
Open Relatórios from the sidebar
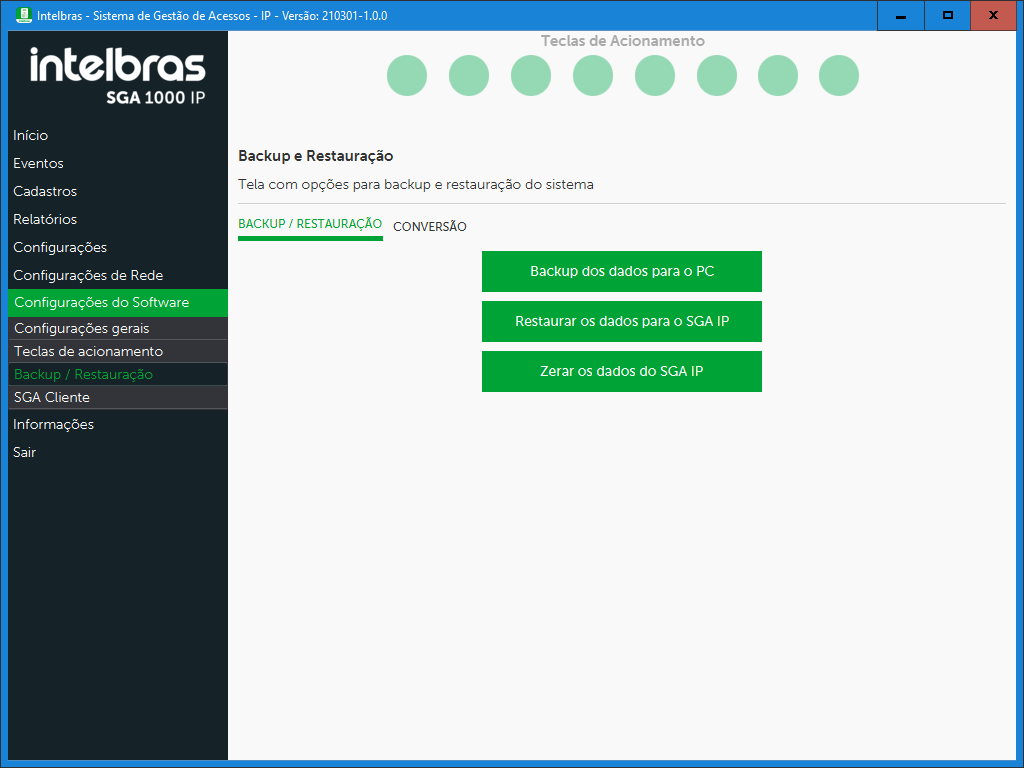pos(45,219)
